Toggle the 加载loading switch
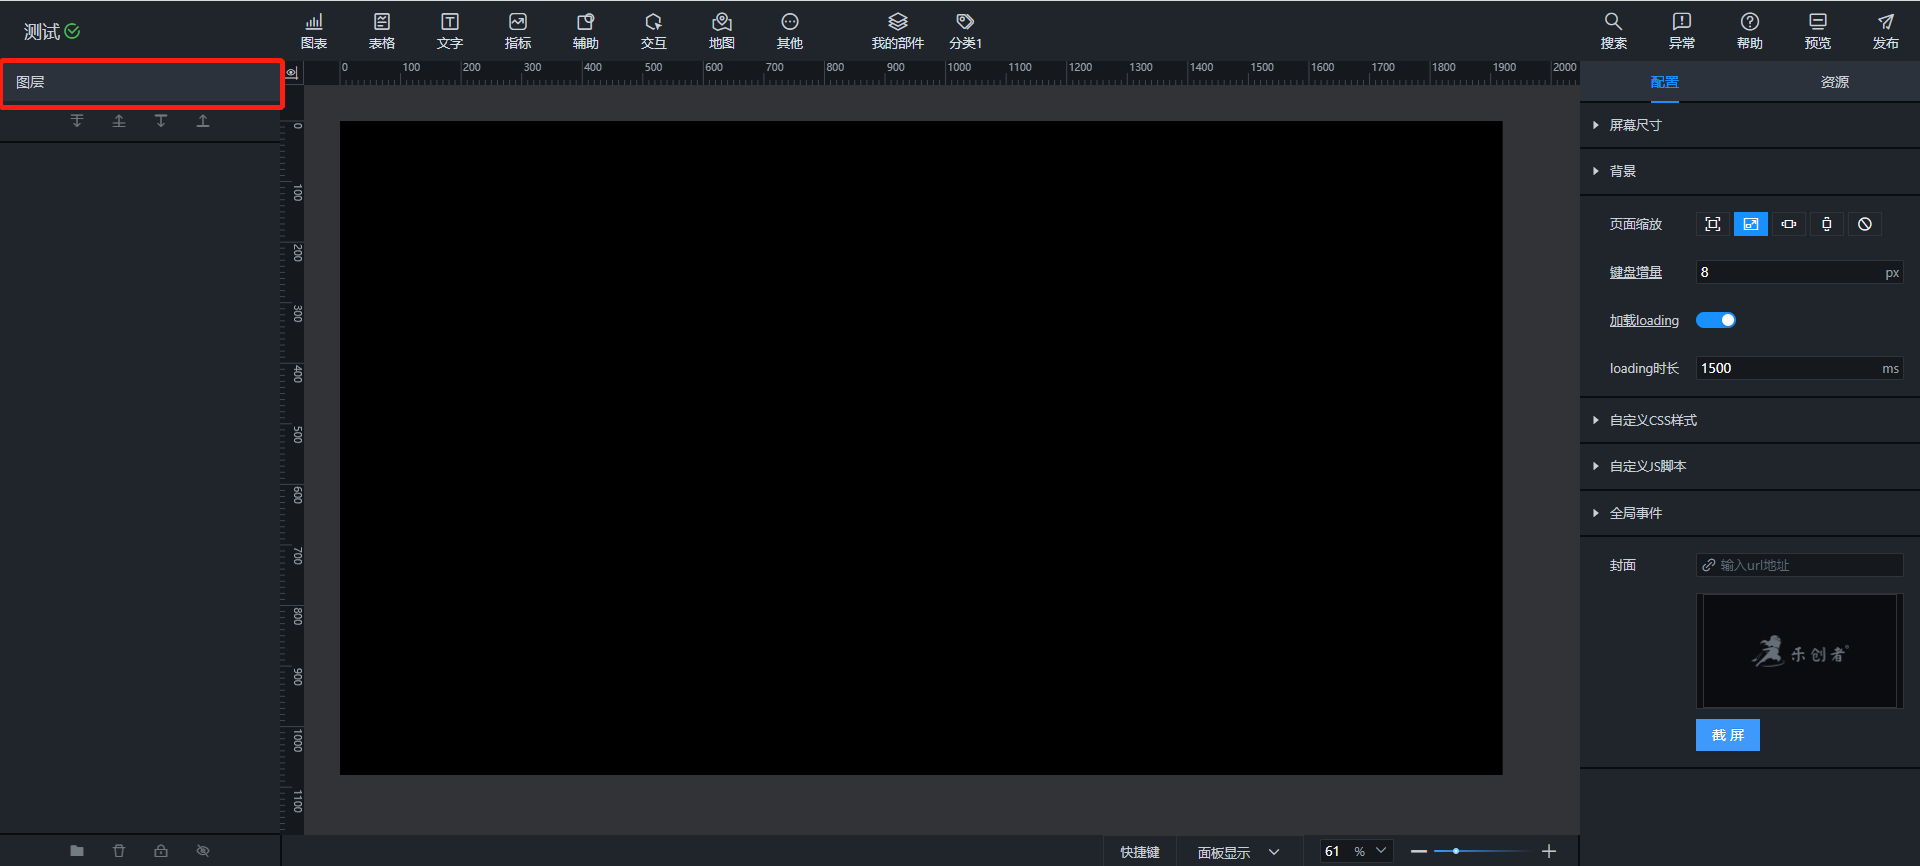 [1715, 320]
